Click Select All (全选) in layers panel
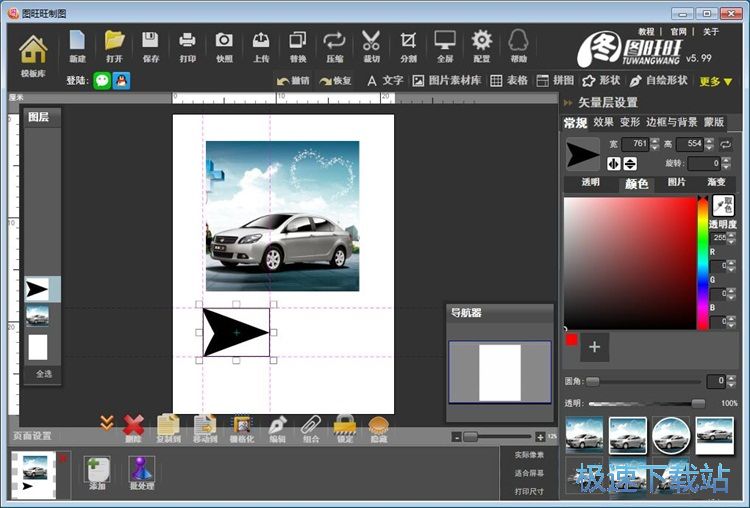750x508 pixels. tap(43, 373)
